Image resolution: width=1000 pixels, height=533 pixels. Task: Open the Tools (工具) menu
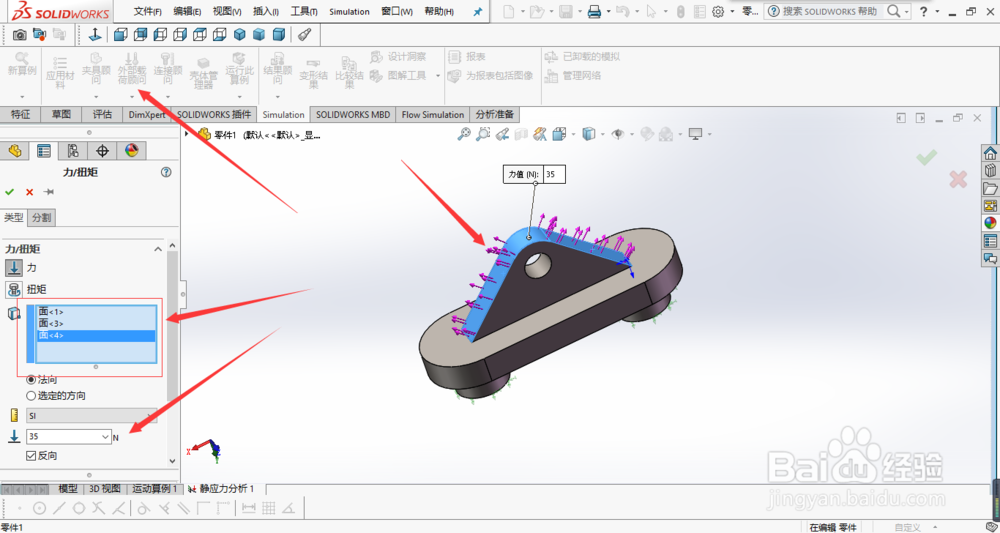click(304, 11)
